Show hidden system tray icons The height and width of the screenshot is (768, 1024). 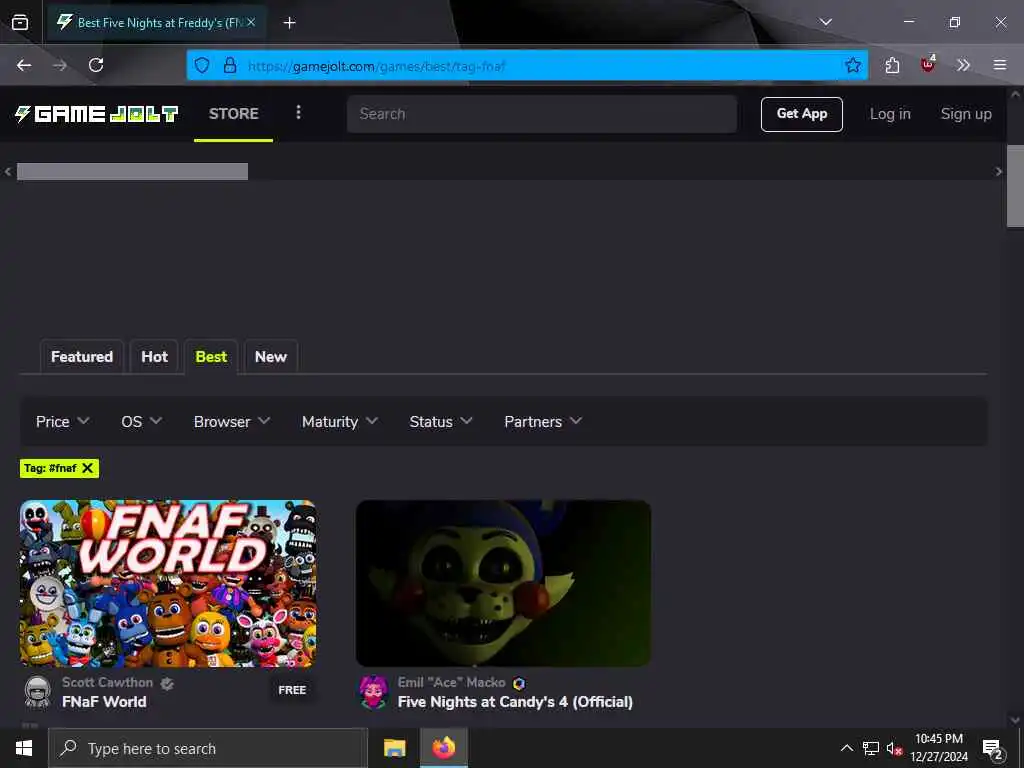tap(846, 748)
